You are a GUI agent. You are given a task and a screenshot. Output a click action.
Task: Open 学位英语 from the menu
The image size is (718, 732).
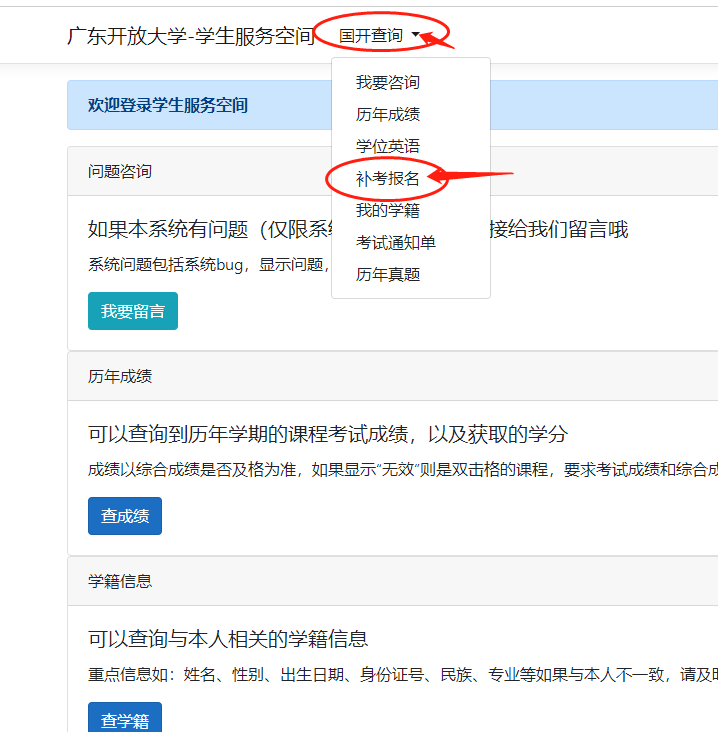click(x=387, y=147)
